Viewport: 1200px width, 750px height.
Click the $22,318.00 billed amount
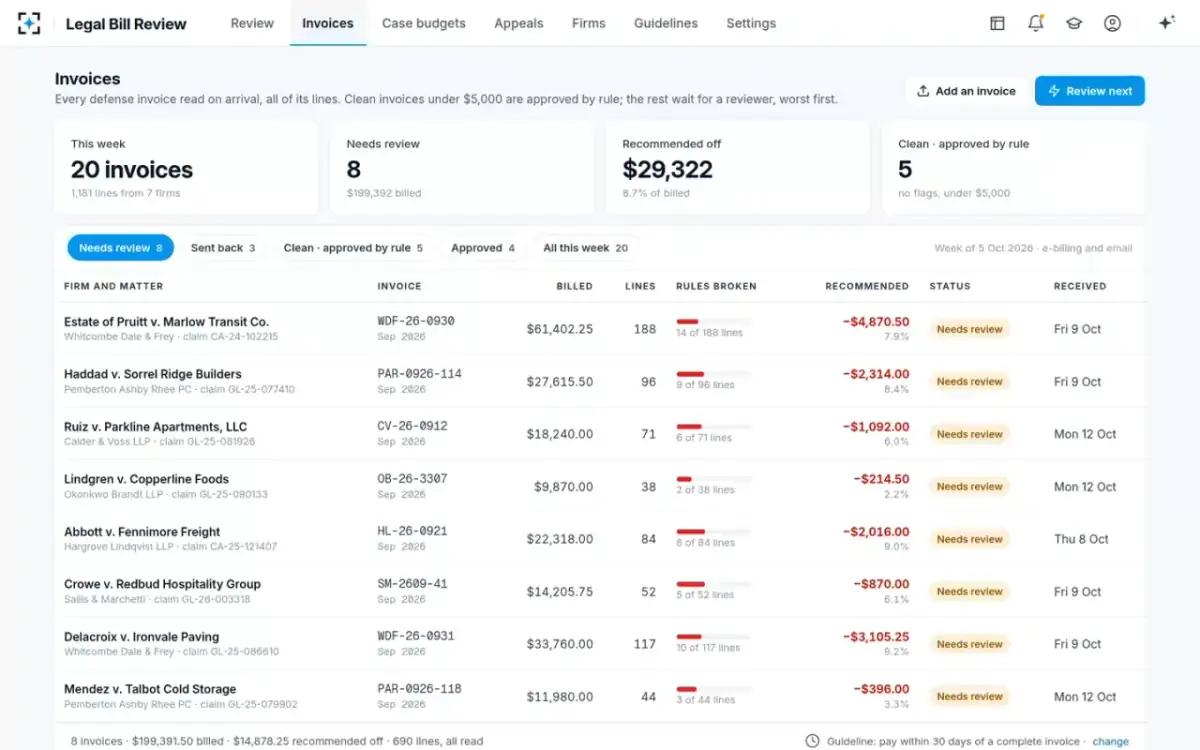560,539
